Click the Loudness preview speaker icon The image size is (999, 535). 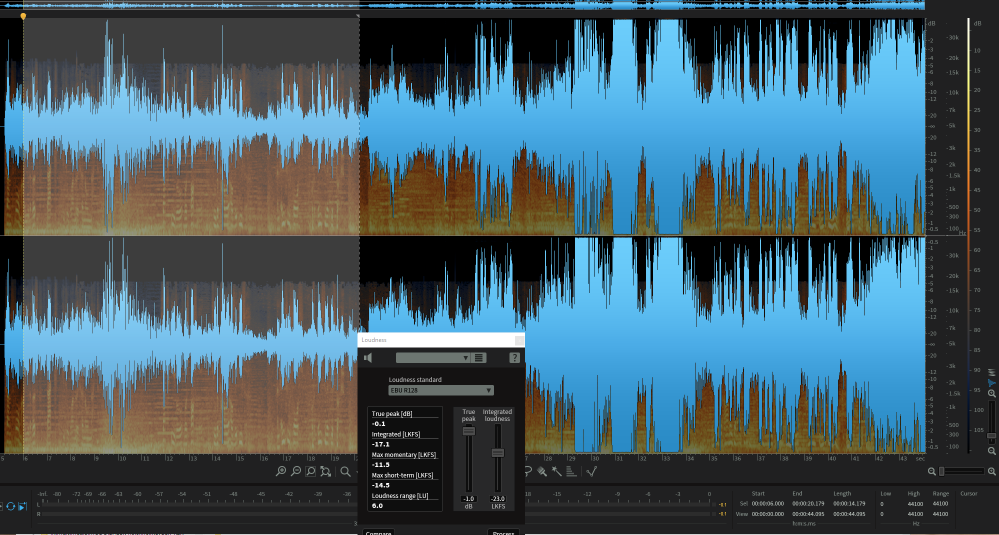[x=368, y=358]
